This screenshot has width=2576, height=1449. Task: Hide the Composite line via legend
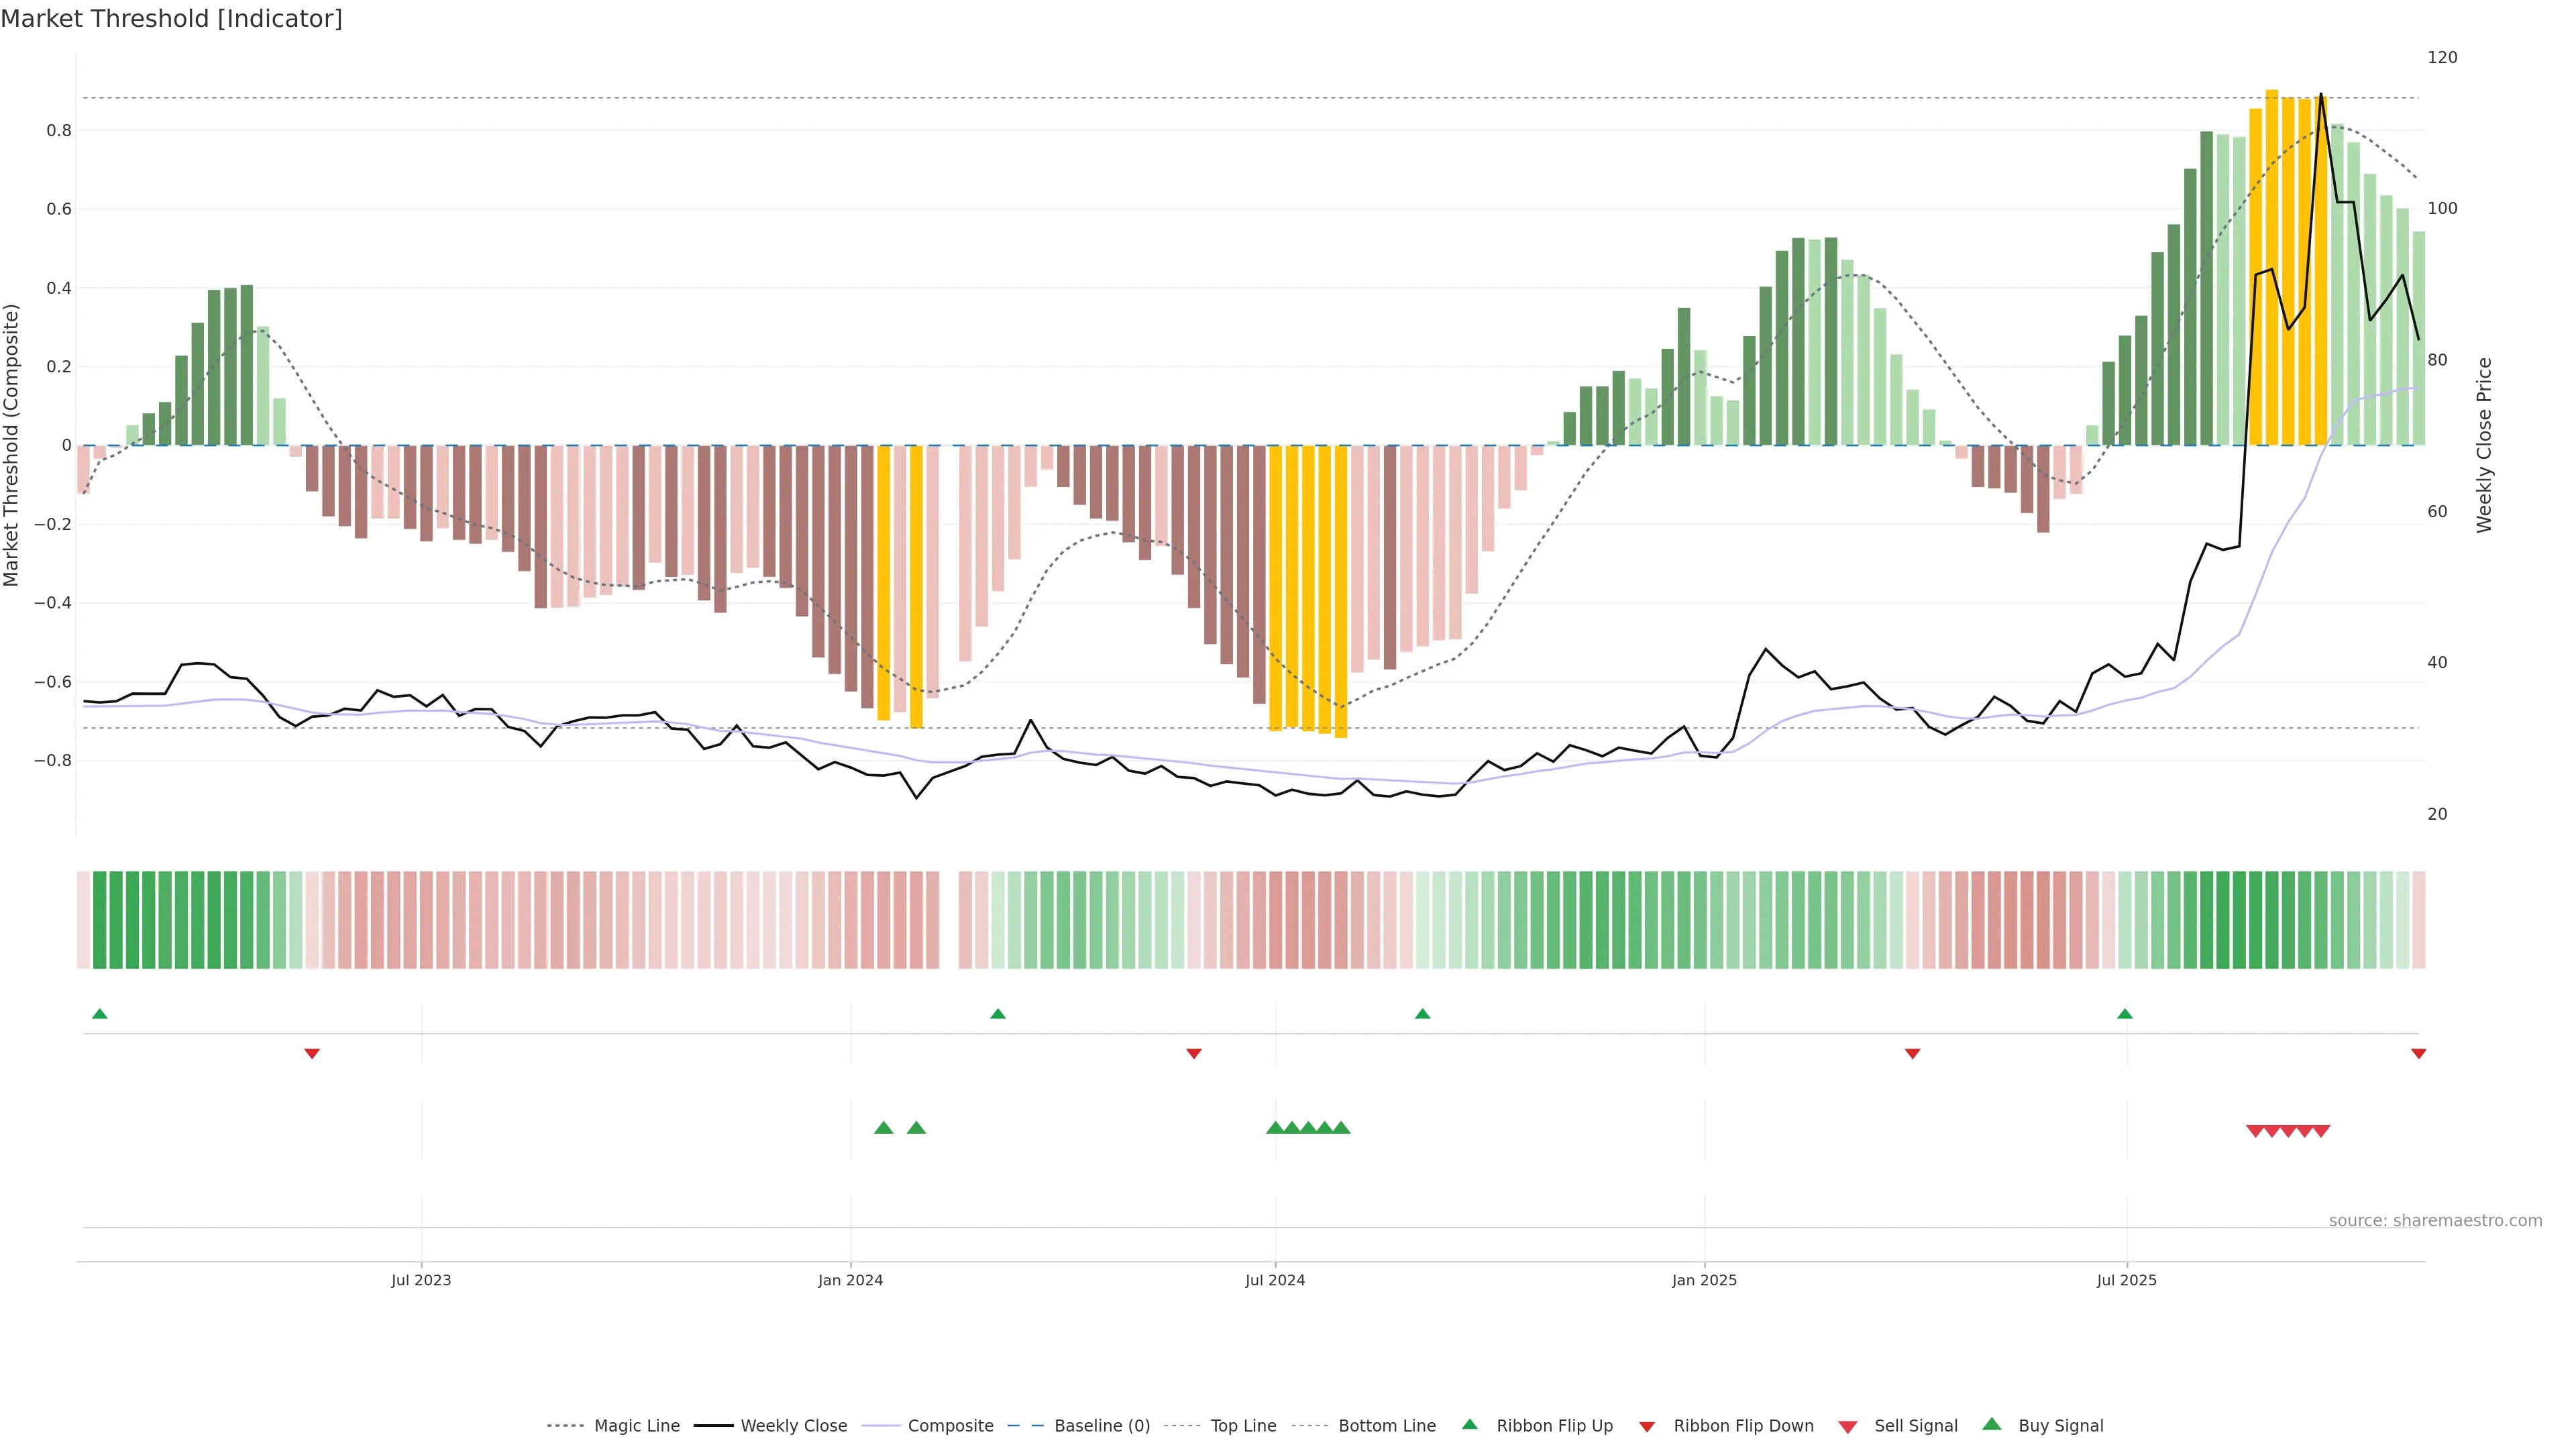point(950,1426)
